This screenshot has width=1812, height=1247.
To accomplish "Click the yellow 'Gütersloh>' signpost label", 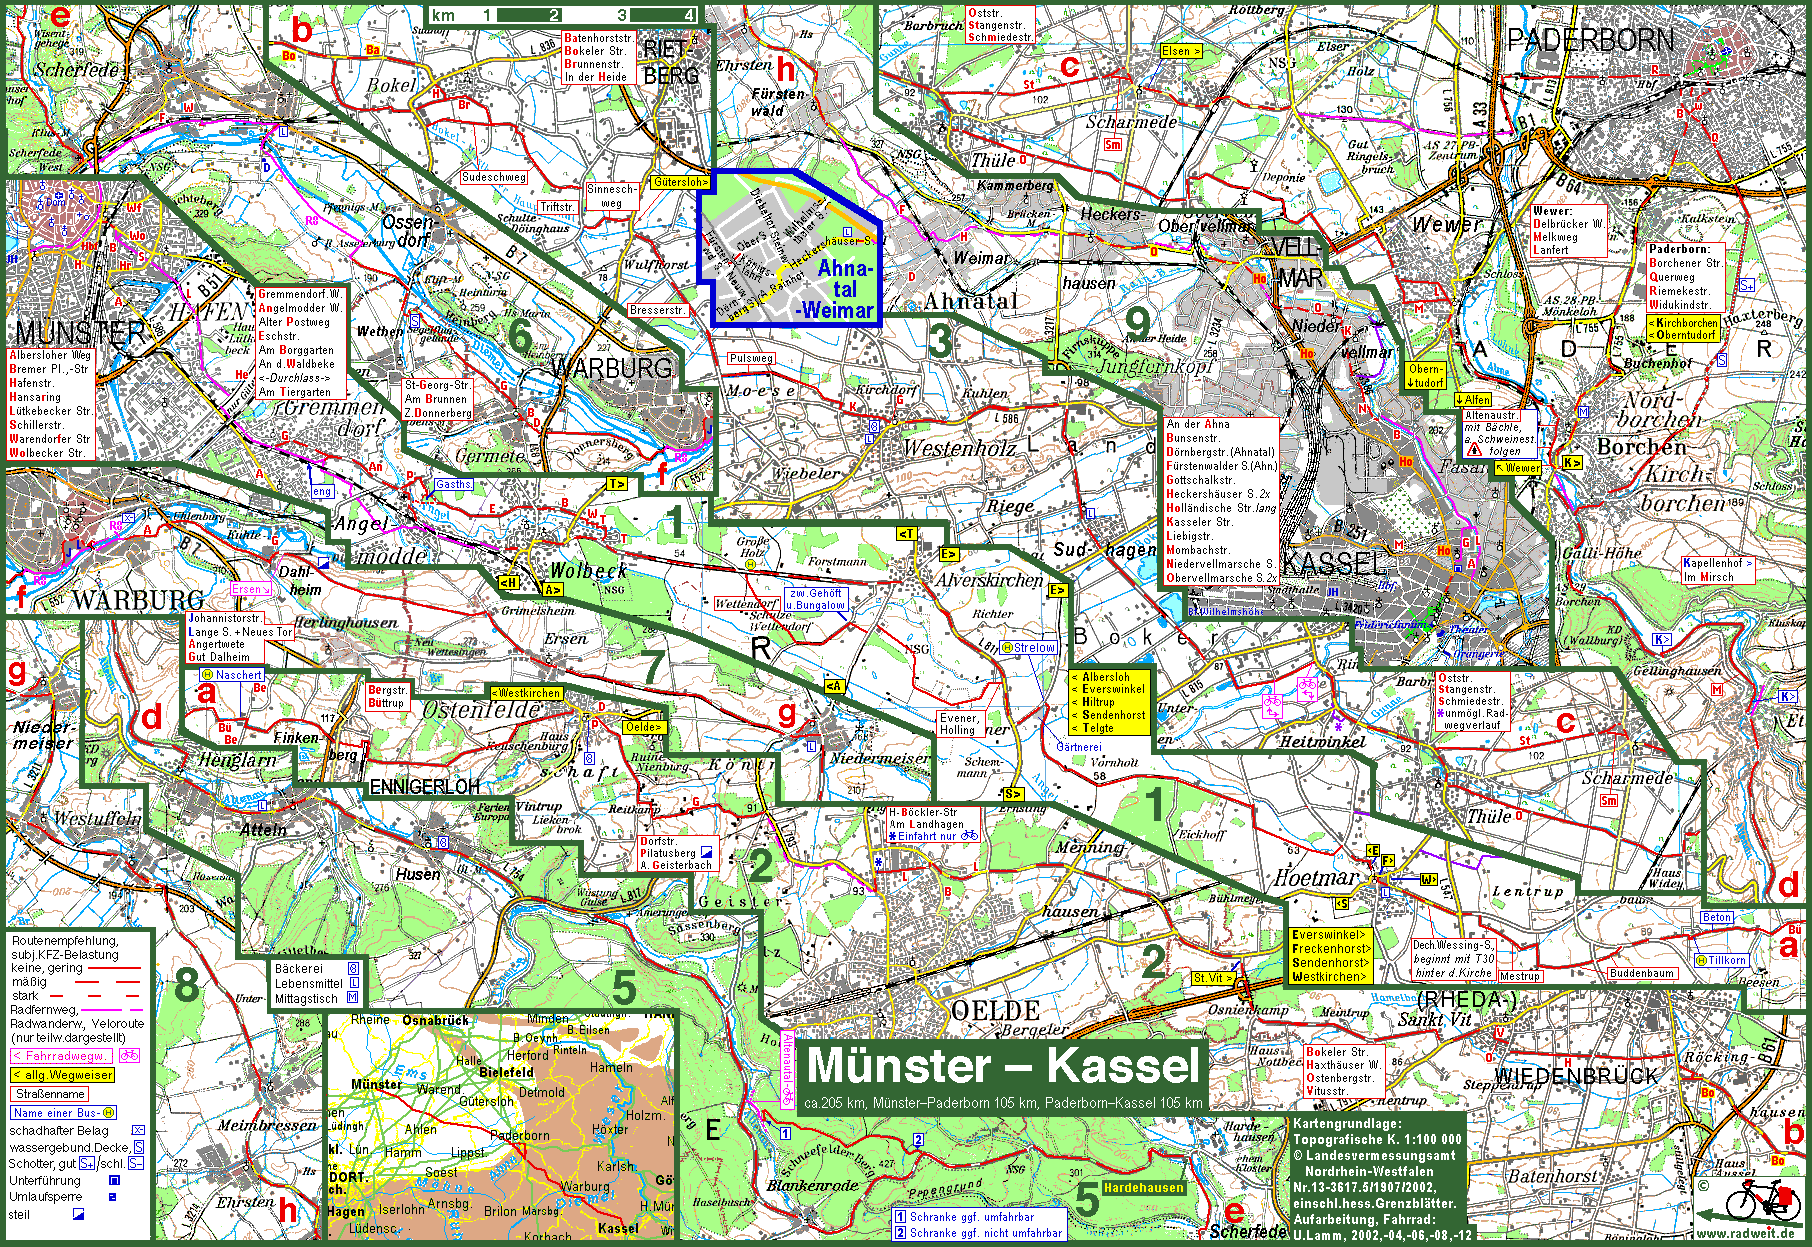I will [680, 182].
